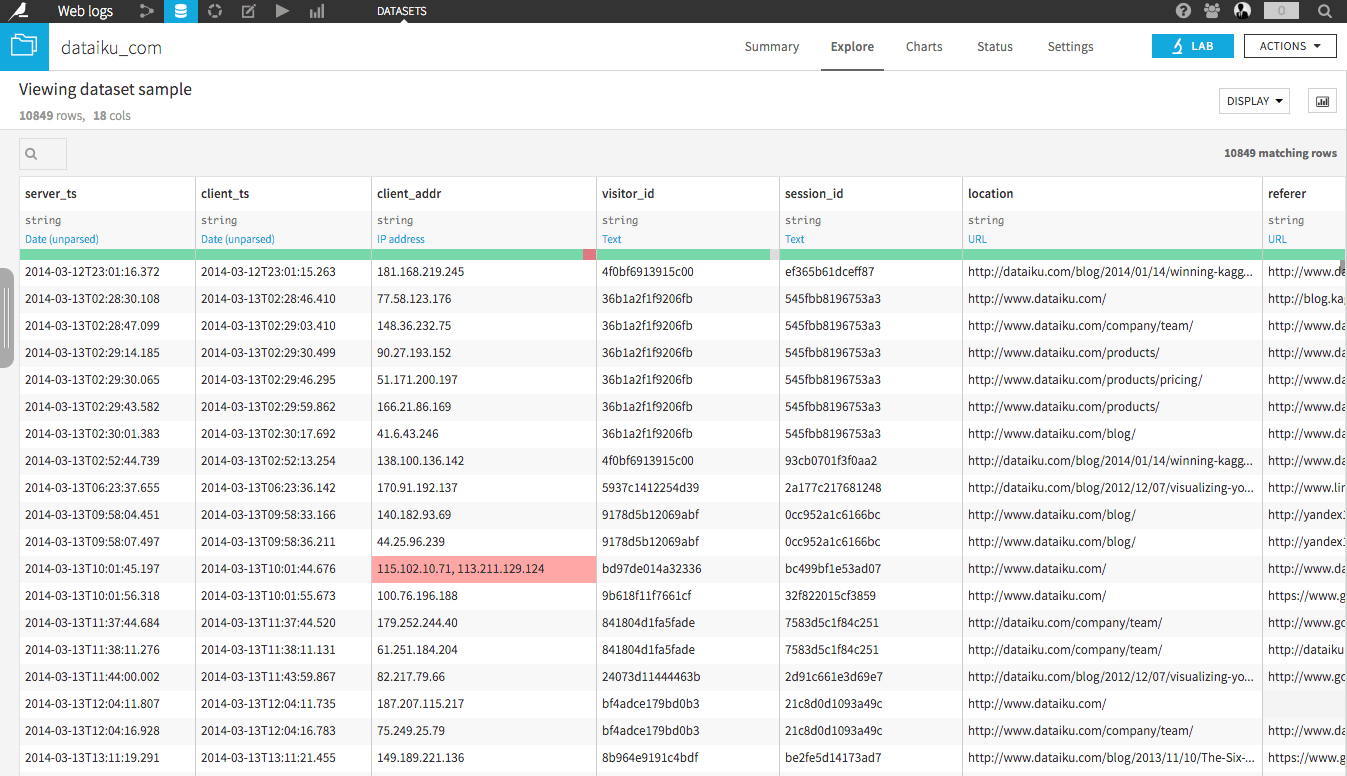The width and height of the screenshot is (1347, 776).
Task: Open the circular Recipes icon
Action: point(215,11)
